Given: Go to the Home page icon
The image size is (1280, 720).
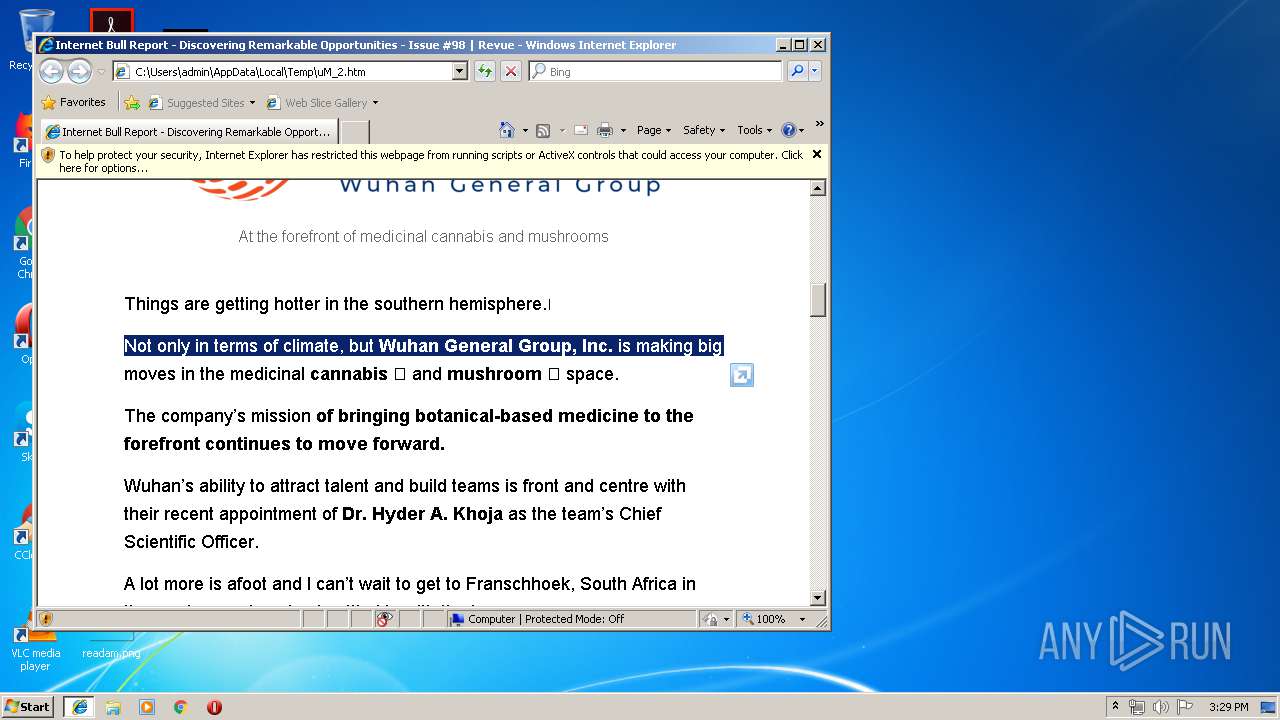Looking at the screenshot, I should [507, 130].
